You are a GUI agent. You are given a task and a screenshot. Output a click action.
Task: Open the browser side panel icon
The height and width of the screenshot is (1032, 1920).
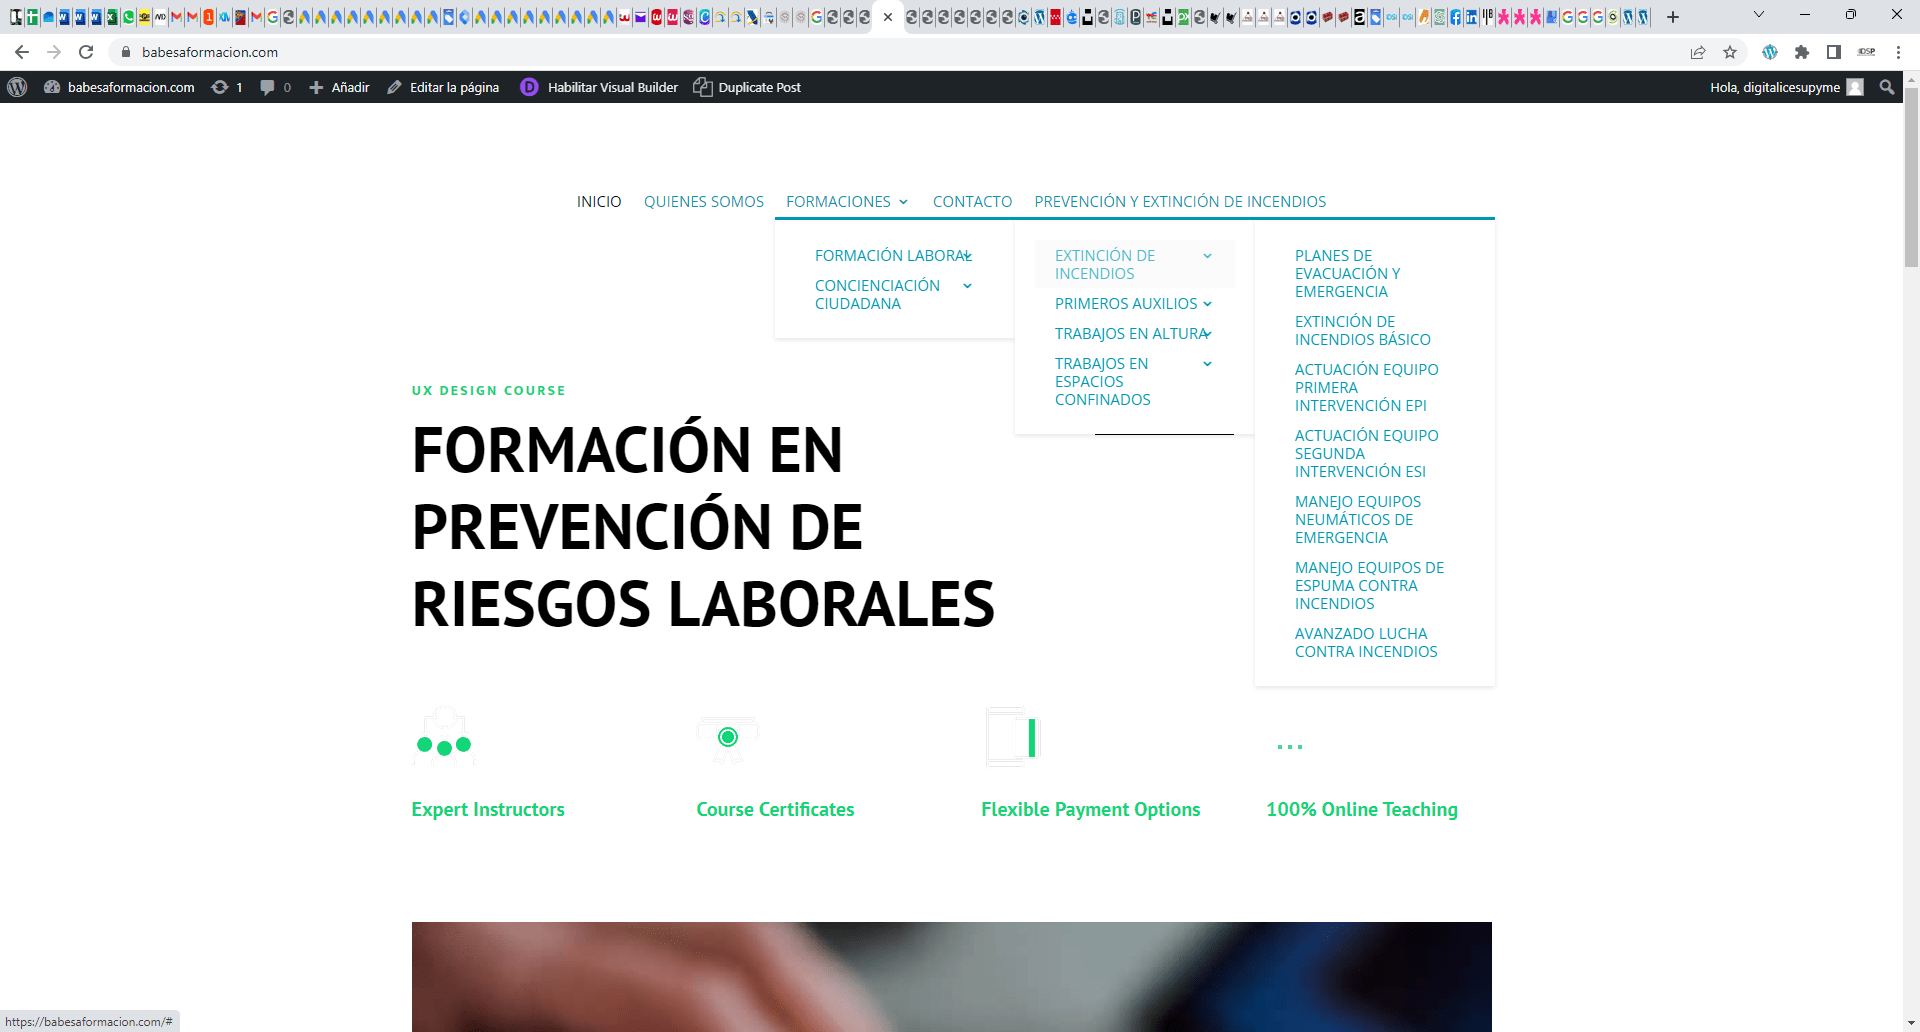[1834, 52]
